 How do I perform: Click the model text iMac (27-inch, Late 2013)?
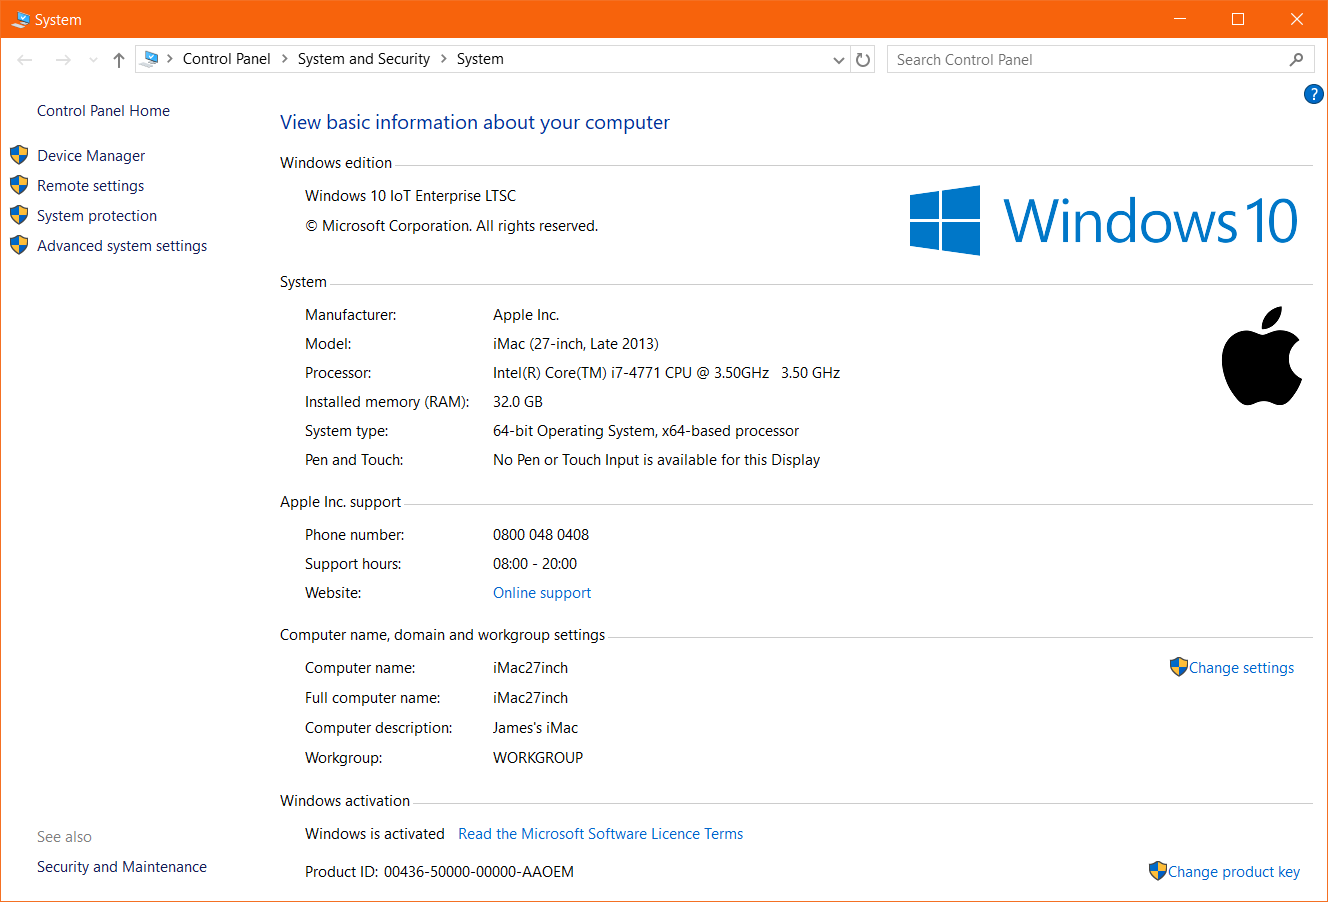coord(576,344)
